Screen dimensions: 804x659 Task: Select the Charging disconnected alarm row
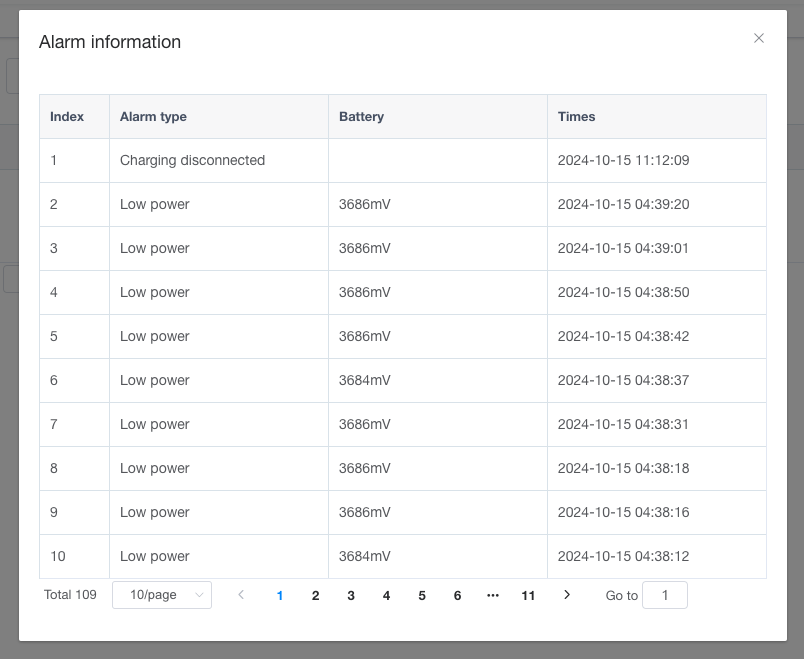403,161
